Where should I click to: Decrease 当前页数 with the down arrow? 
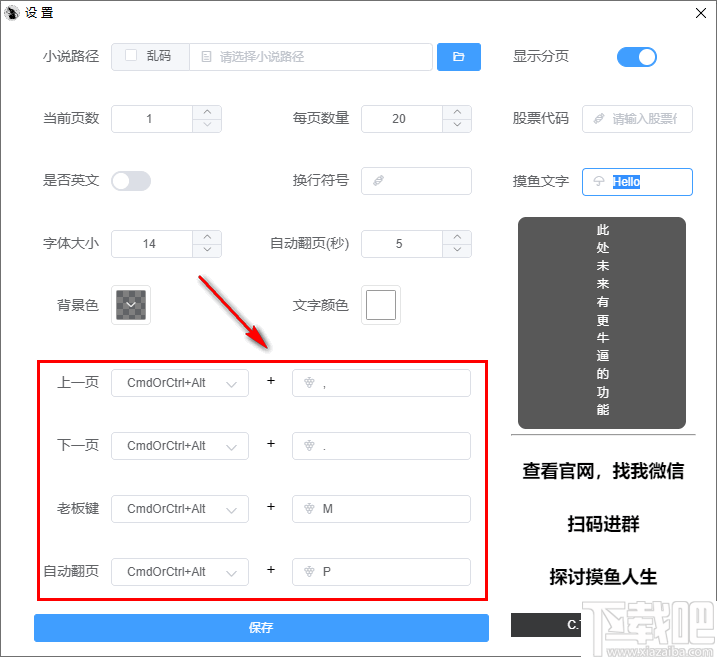coord(207,125)
